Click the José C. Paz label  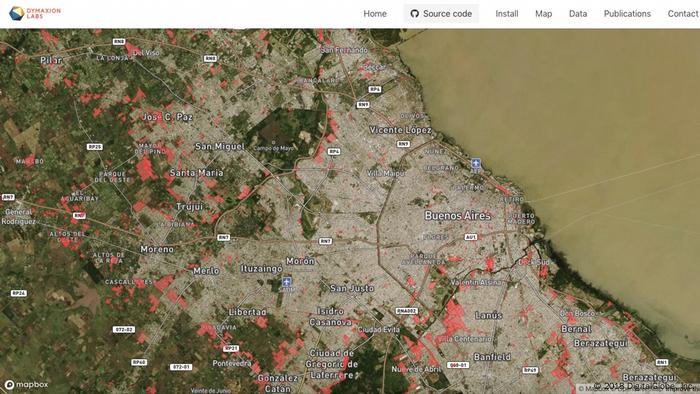[x=167, y=117]
